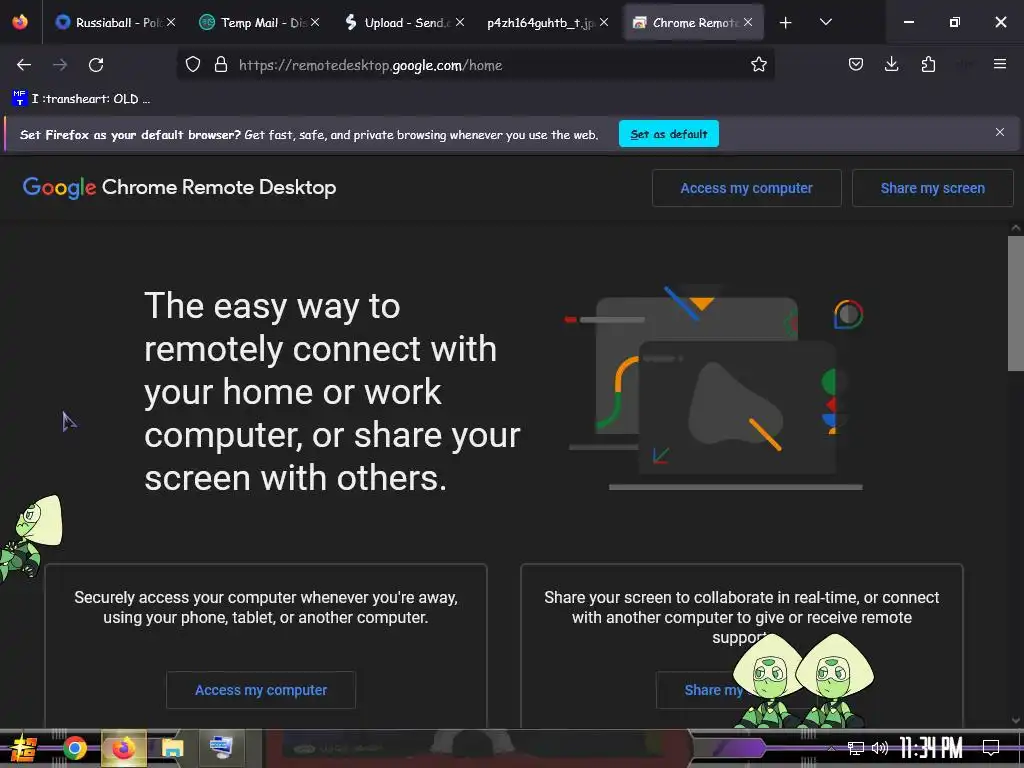This screenshot has height=768, width=1024.
Task: Close the p4zh164guhtb_t.jpg tab
Action: 603,22
